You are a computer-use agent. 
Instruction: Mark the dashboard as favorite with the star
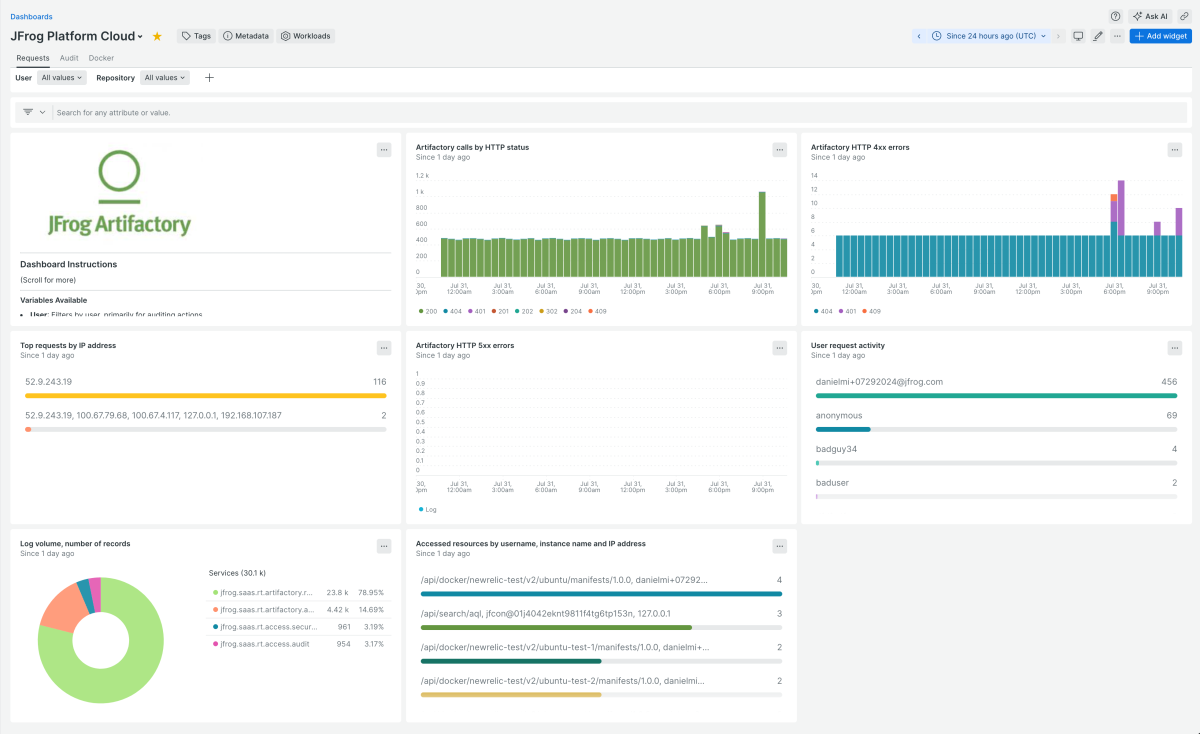(x=157, y=36)
